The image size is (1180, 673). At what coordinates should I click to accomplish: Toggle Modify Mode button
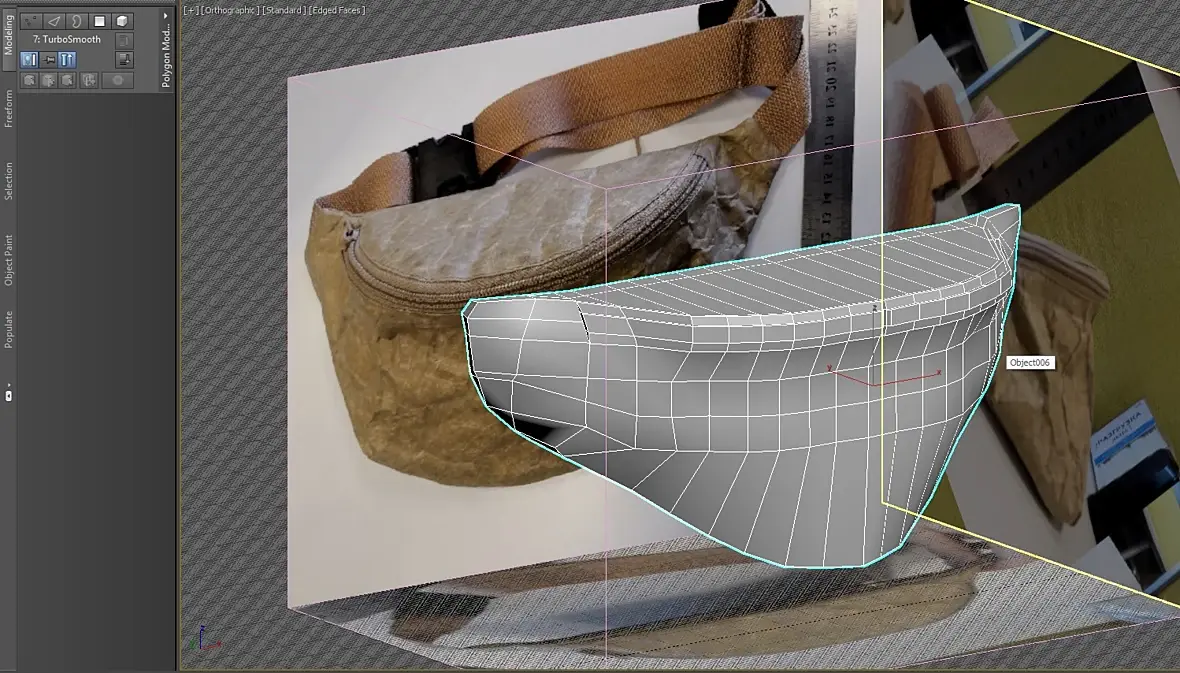click(29, 59)
